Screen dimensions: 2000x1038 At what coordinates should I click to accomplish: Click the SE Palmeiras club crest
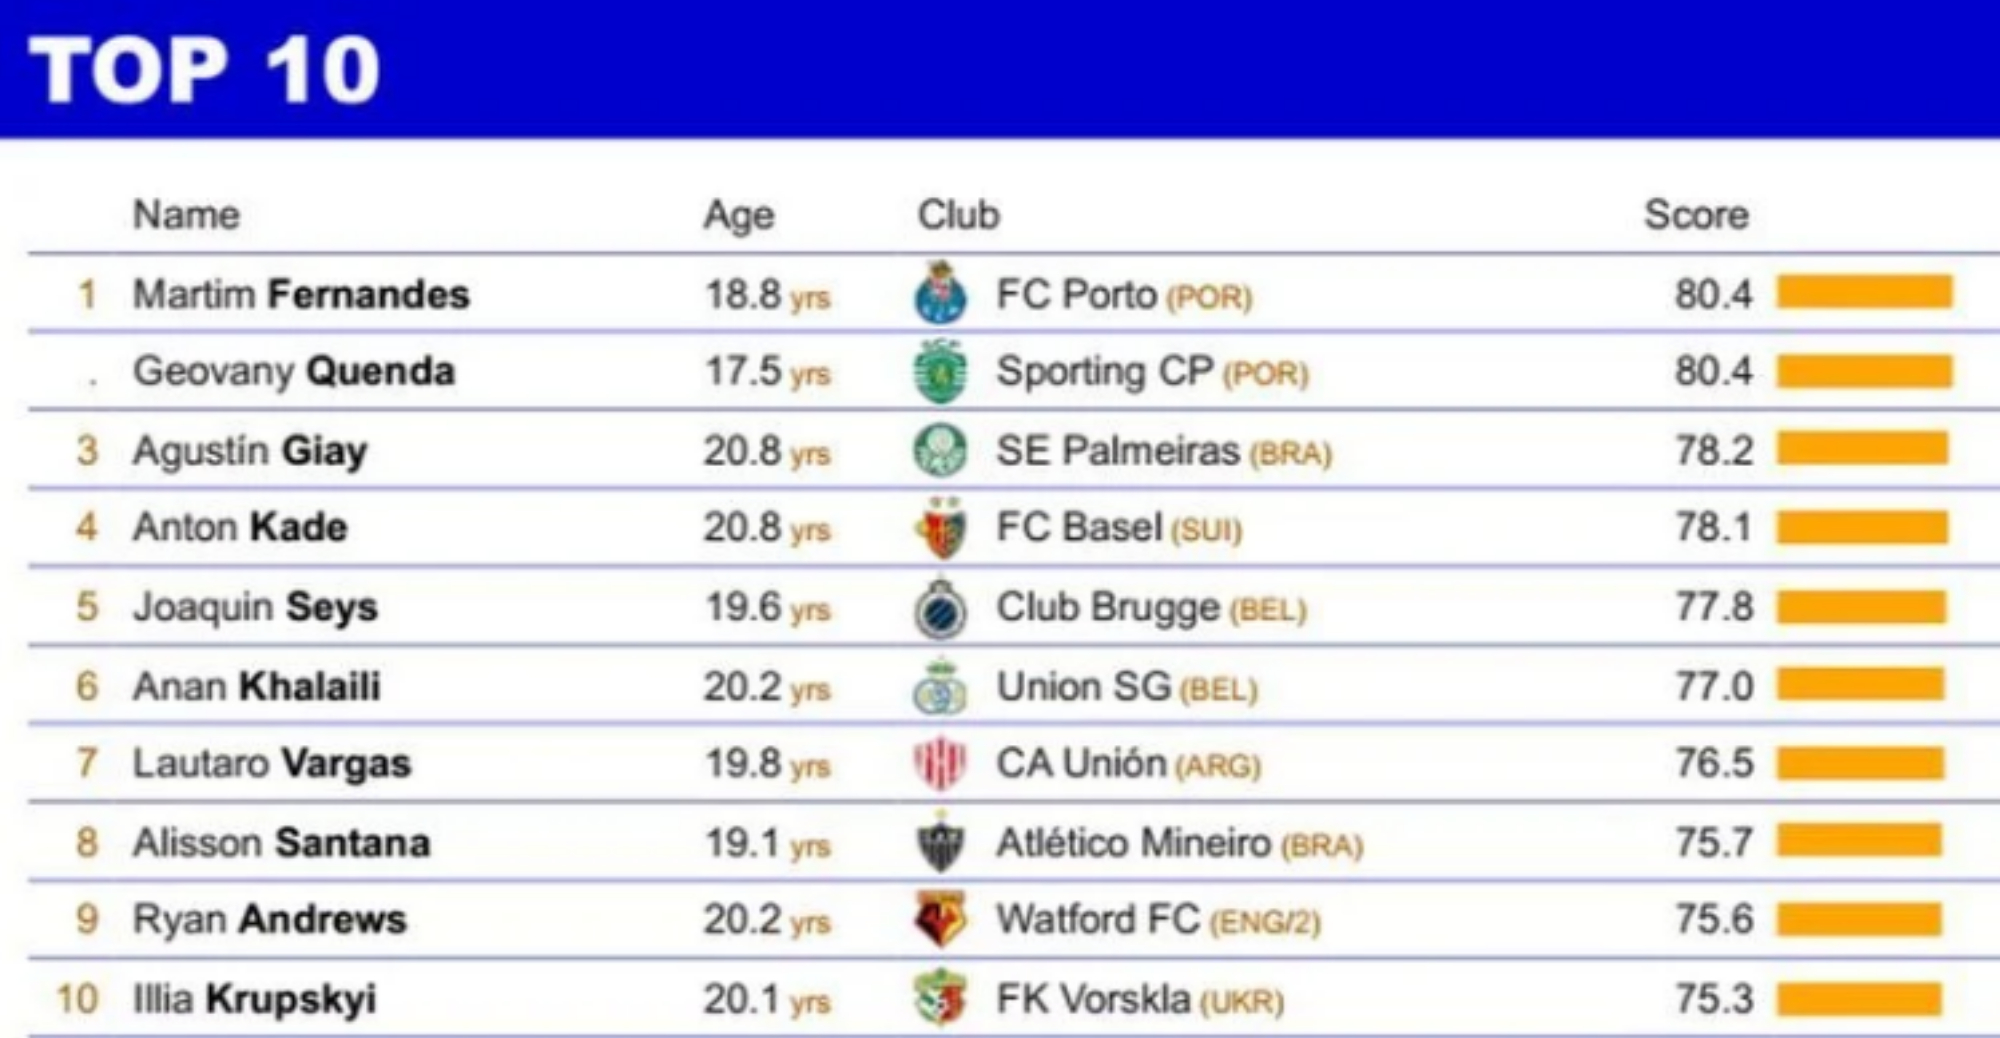[x=940, y=450]
